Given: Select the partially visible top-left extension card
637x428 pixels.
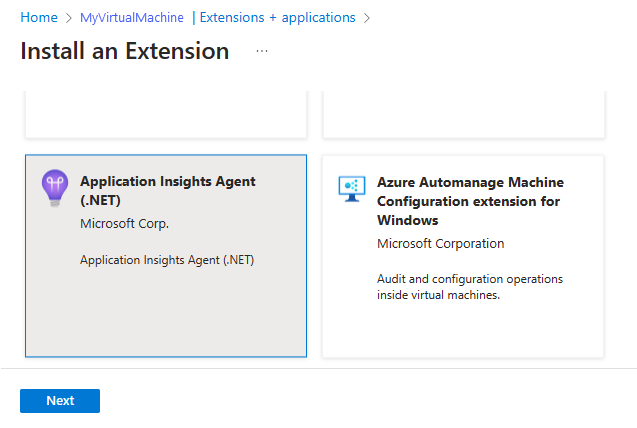Looking at the screenshot, I should click(165, 113).
